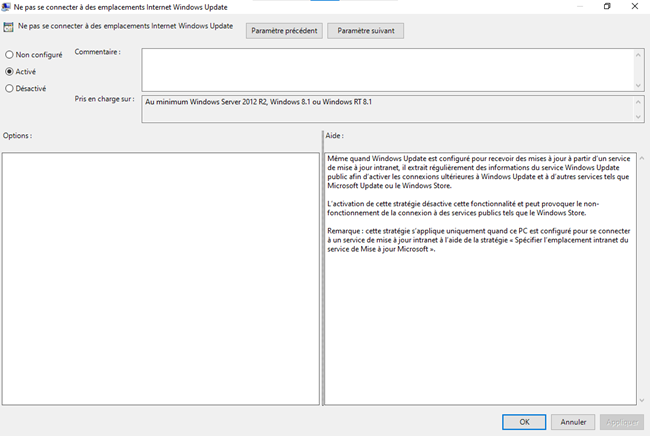The height and width of the screenshot is (436, 650).
Task: Click the Paramètre précédent button
Action: coord(284,31)
